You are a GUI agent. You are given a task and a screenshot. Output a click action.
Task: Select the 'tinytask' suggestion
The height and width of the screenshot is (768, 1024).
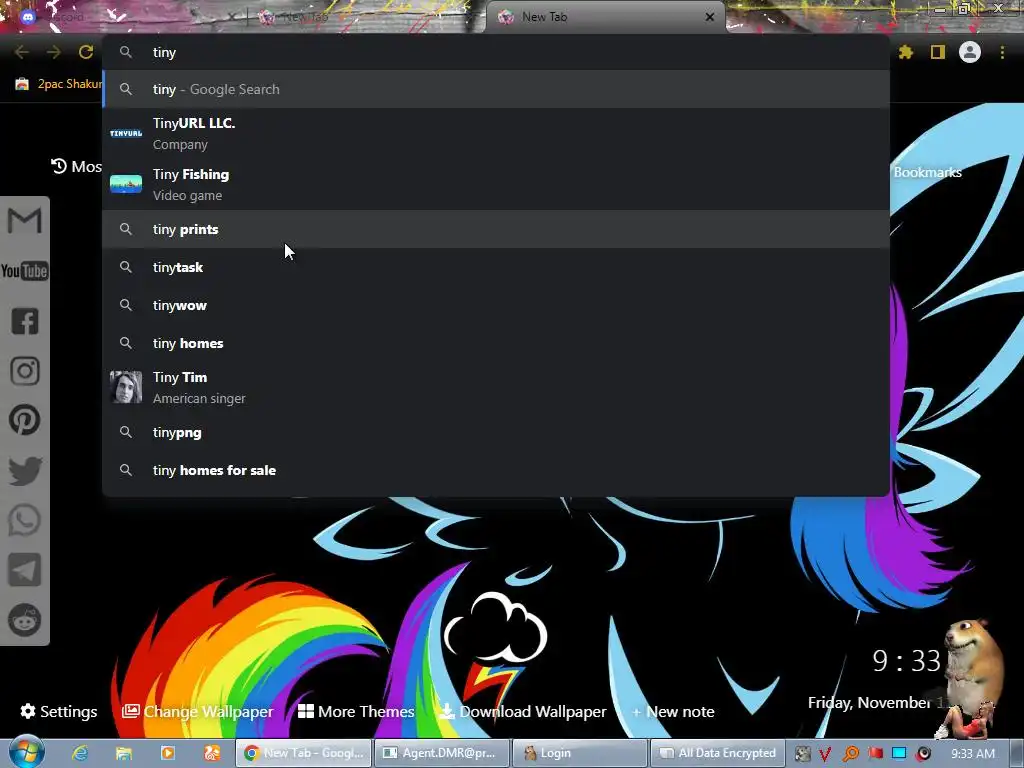click(496, 267)
